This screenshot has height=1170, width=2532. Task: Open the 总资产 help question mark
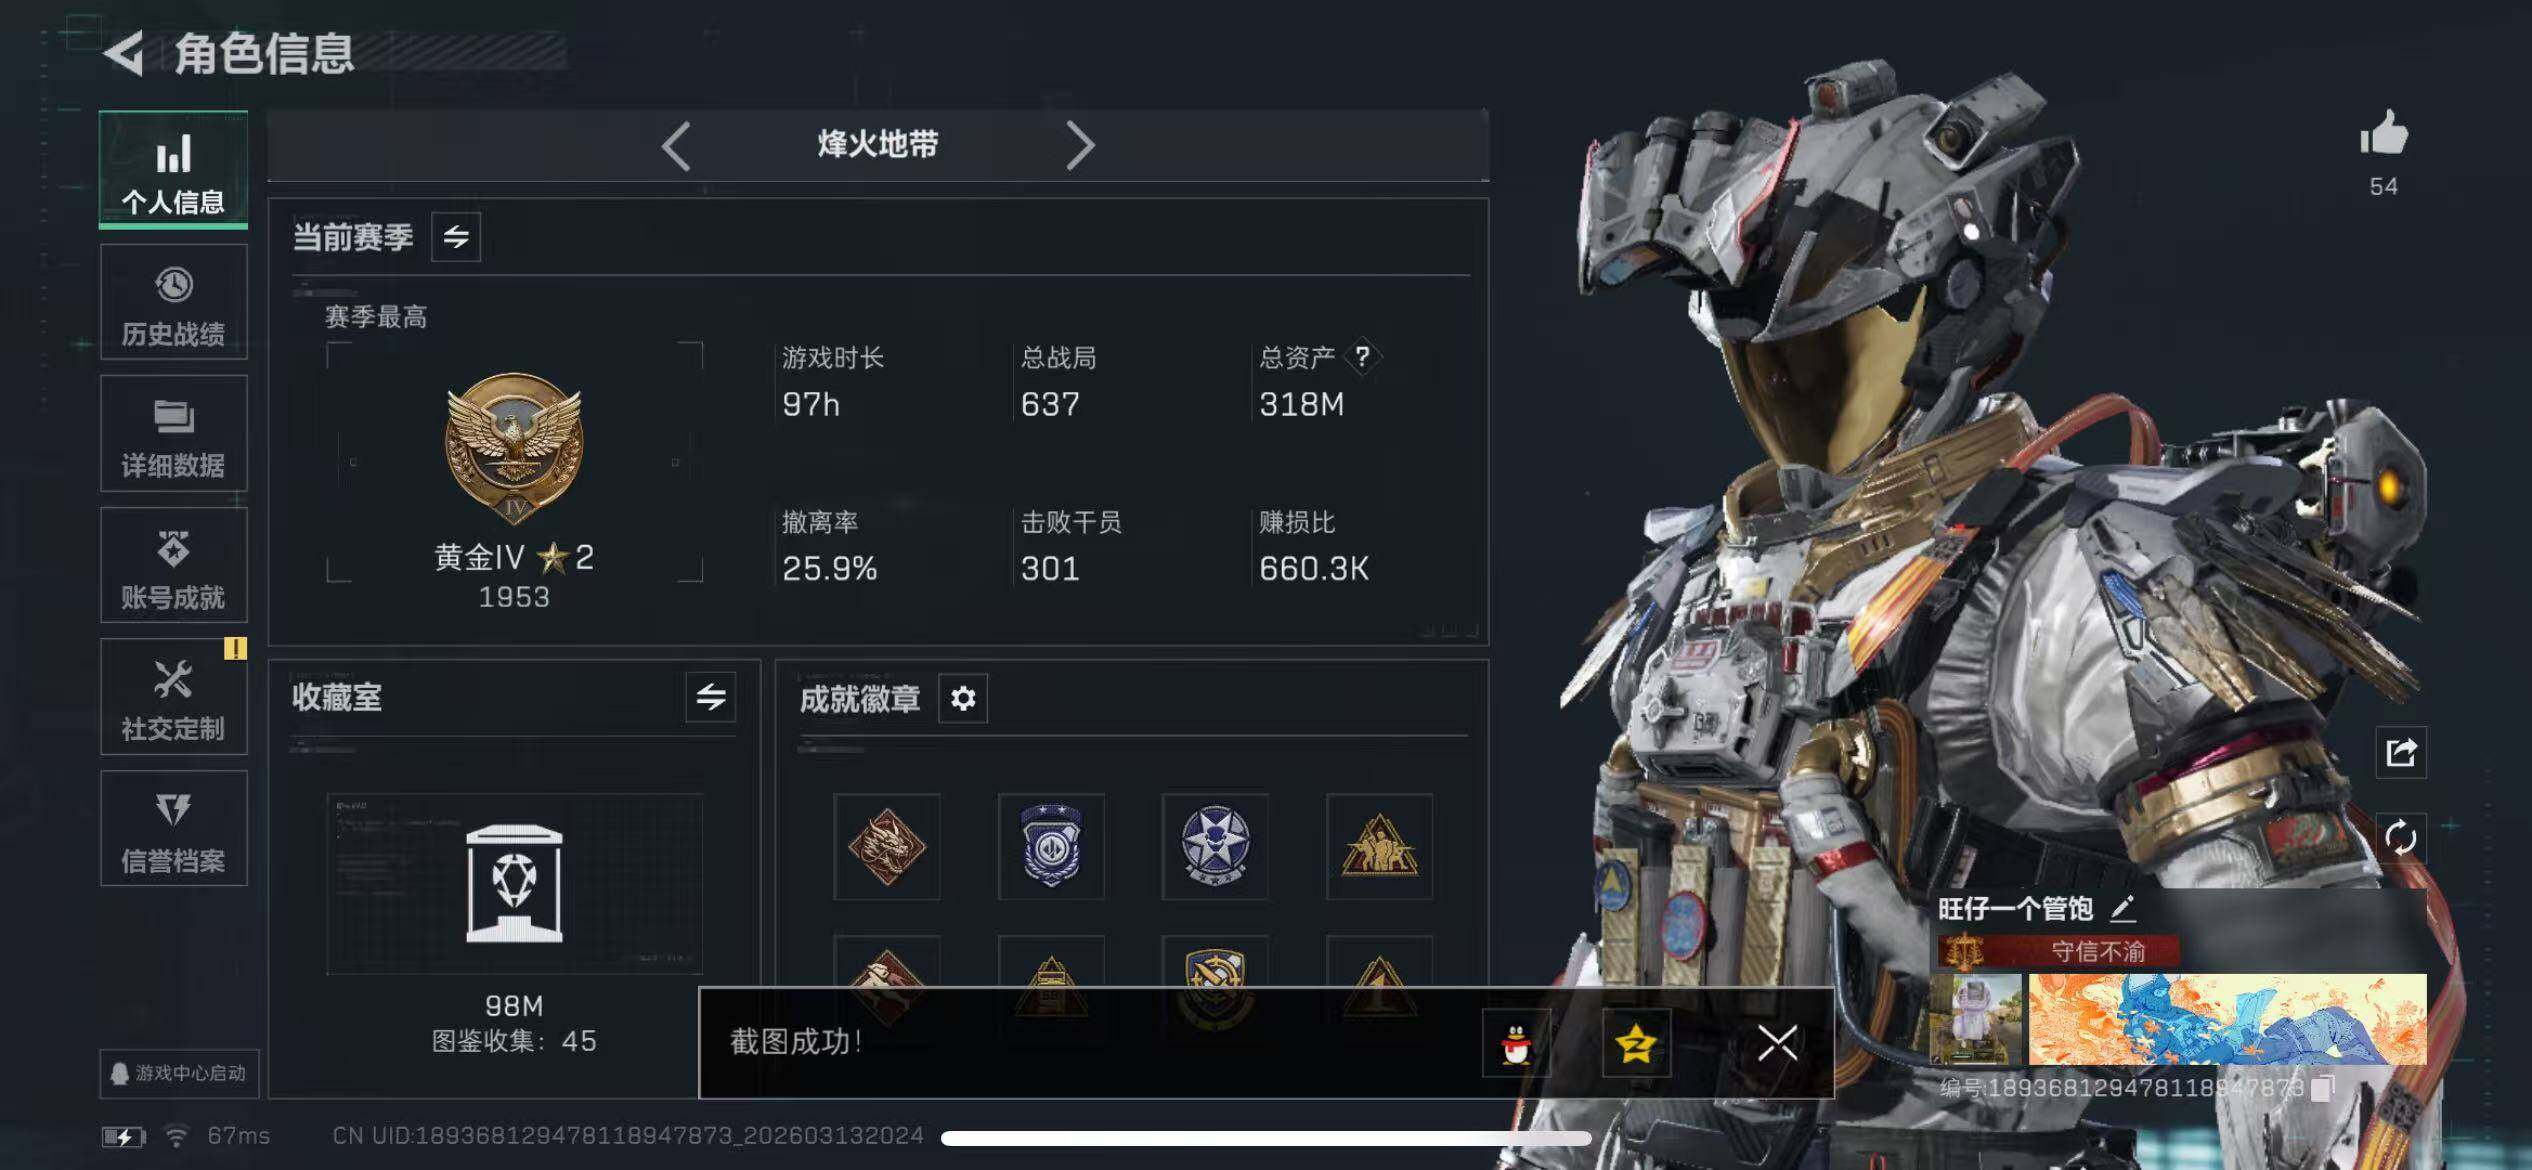(1362, 357)
